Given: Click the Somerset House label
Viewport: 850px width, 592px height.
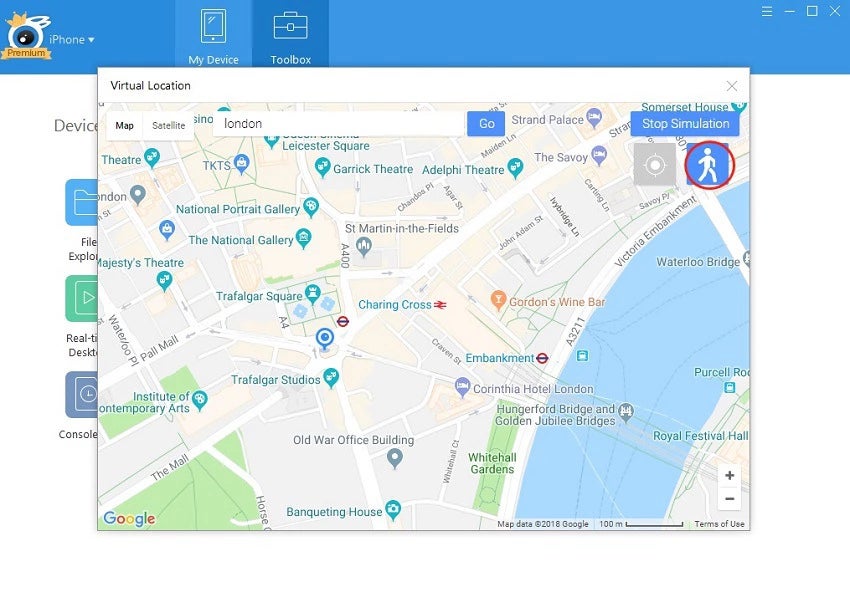Looking at the screenshot, I should click(x=685, y=107).
